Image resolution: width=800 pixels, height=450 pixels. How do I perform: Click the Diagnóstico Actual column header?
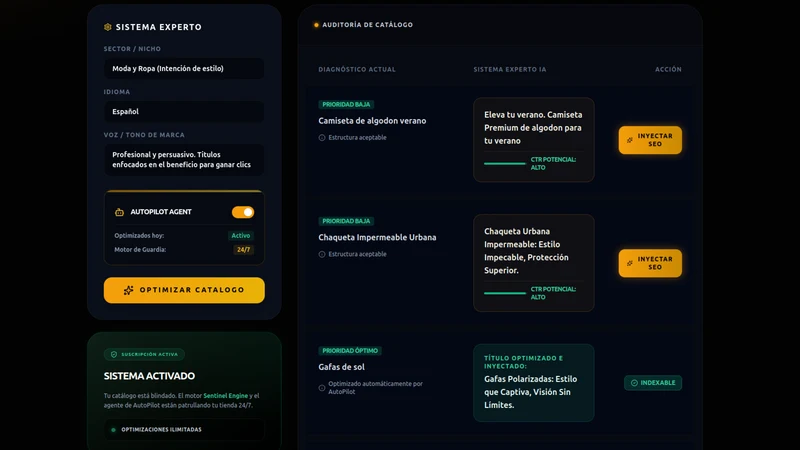pyautogui.click(x=357, y=69)
